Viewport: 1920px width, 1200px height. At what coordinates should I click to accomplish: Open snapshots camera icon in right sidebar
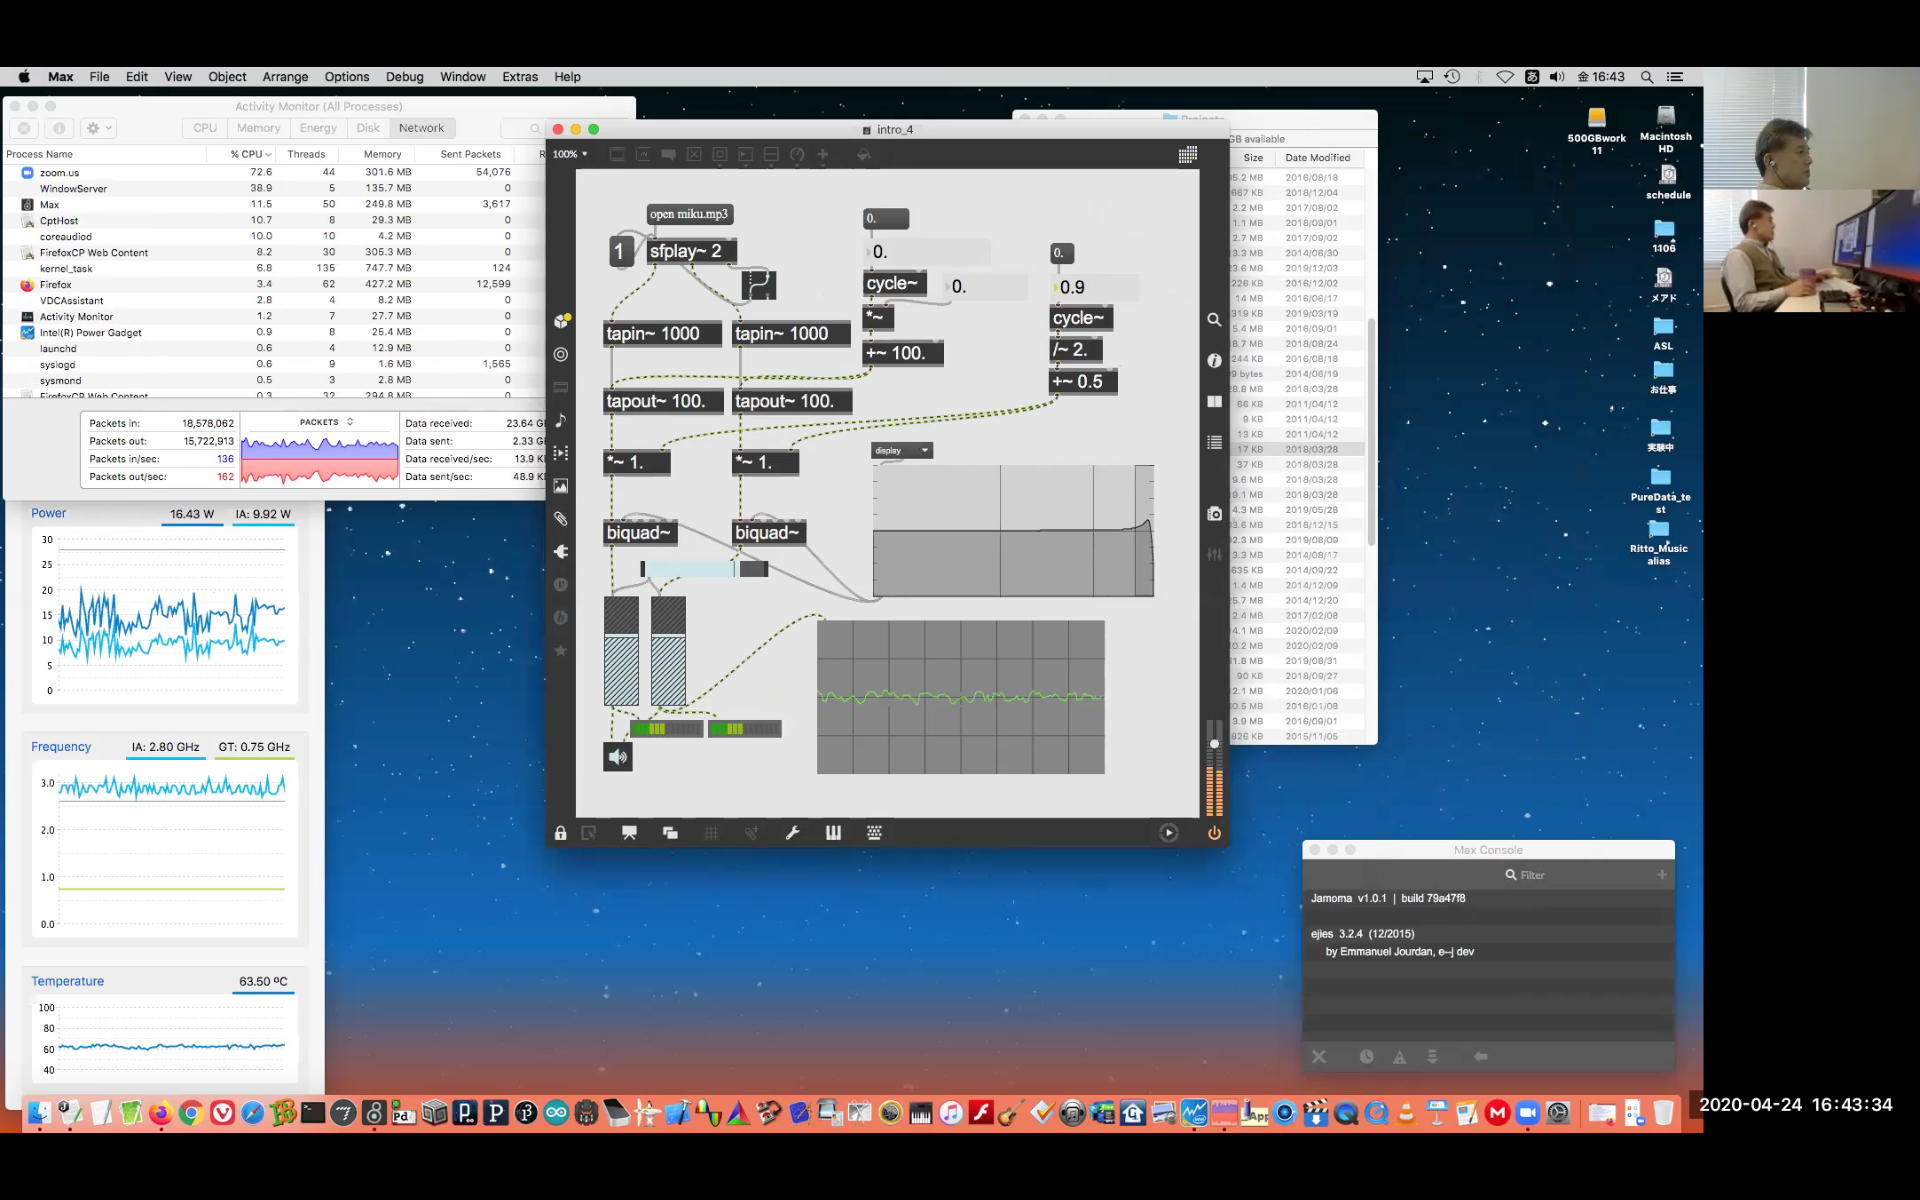1214,513
